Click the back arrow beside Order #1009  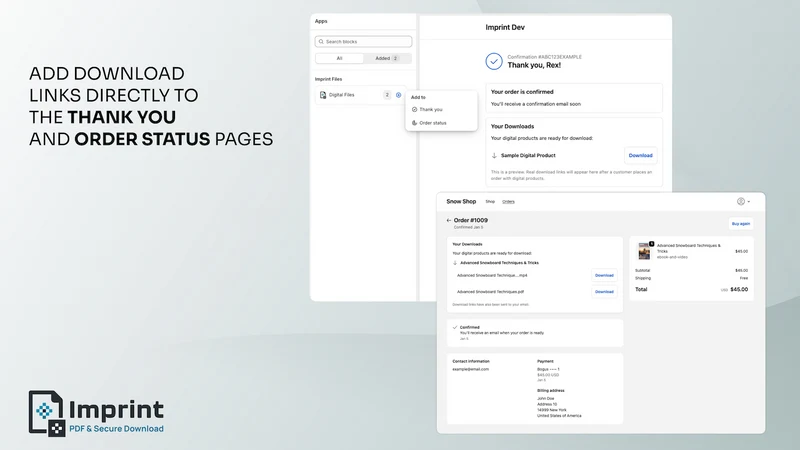click(448, 220)
